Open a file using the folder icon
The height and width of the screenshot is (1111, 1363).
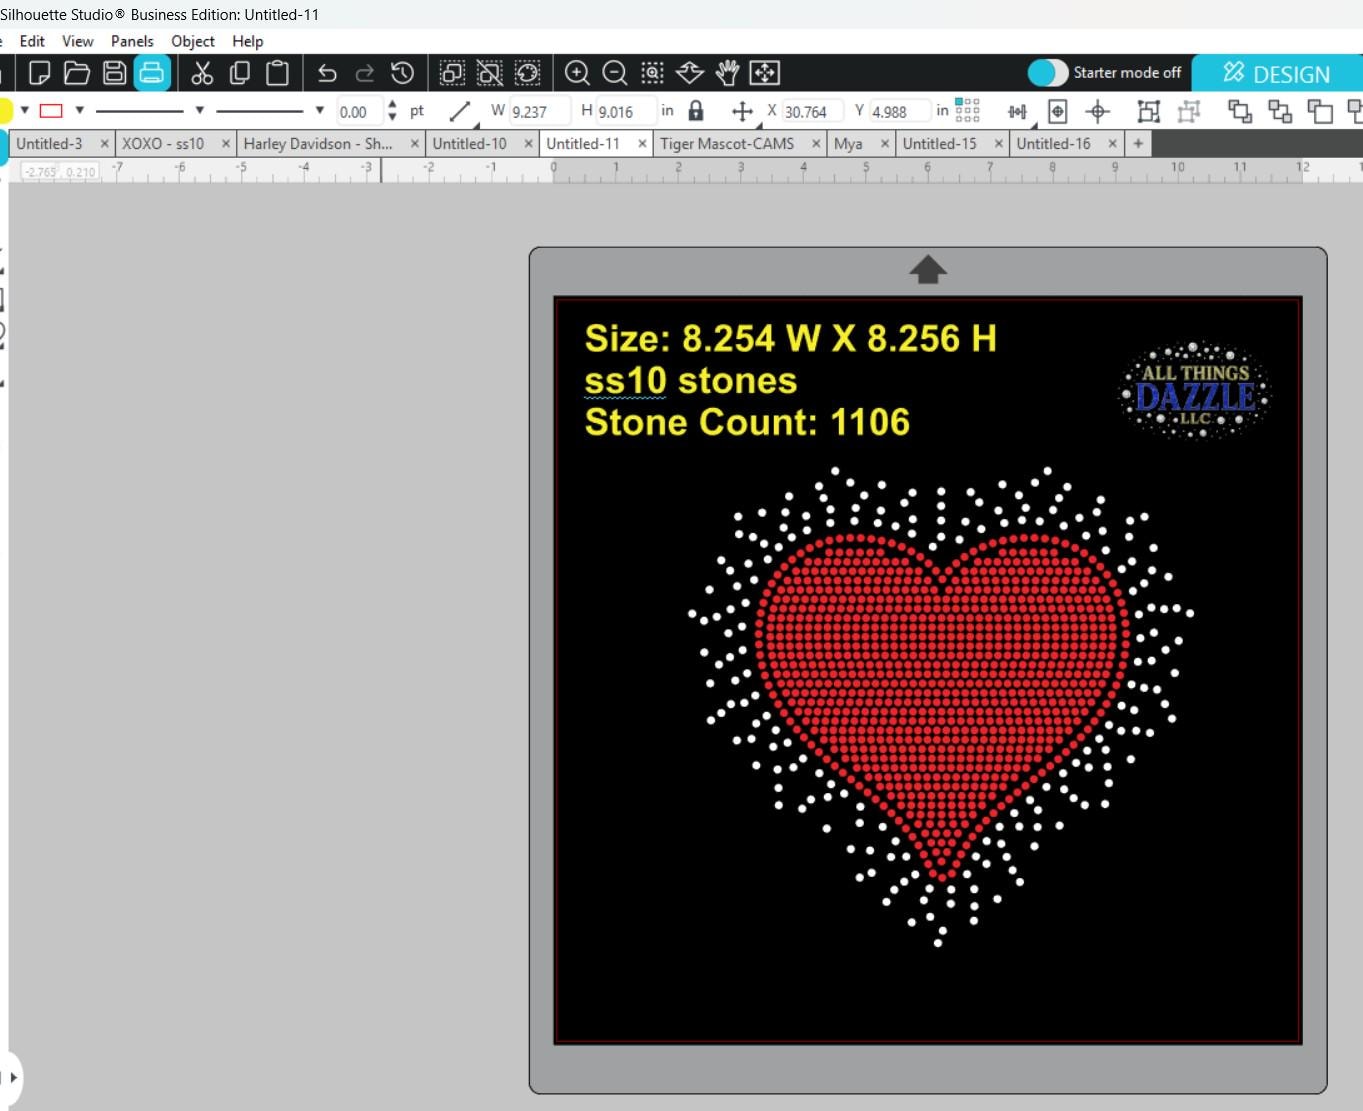(x=77, y=73)
